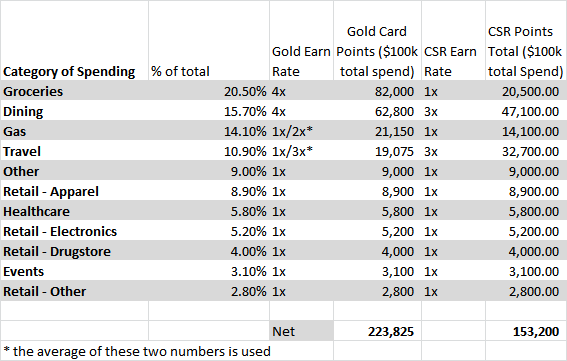Select the Gold total 223,825 cell

tap(377, 331)
